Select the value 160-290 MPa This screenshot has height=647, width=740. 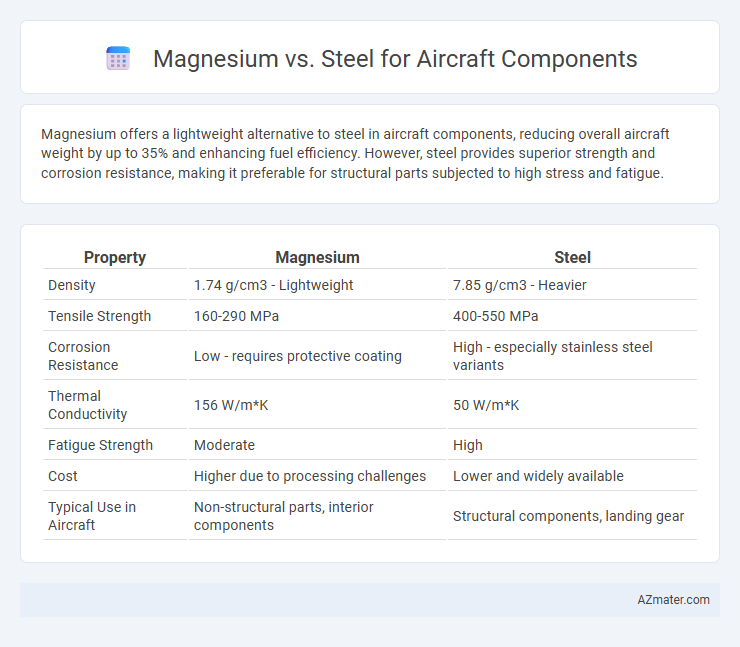click(x=236, y=316)
